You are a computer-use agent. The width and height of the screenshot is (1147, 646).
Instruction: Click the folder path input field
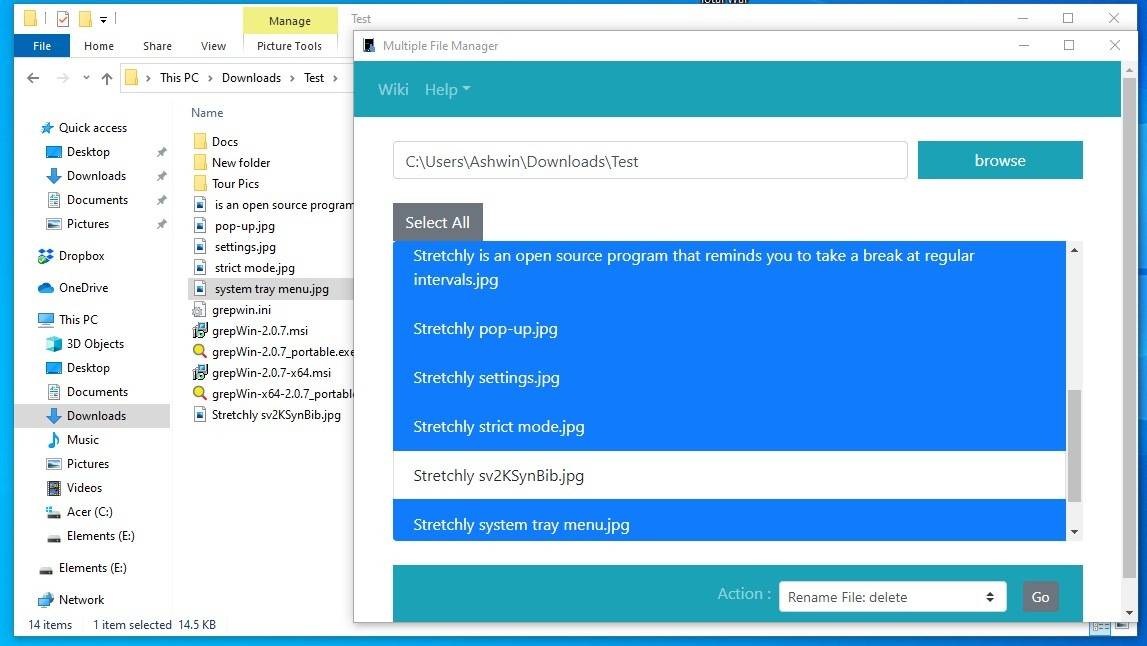coord(650,161)
